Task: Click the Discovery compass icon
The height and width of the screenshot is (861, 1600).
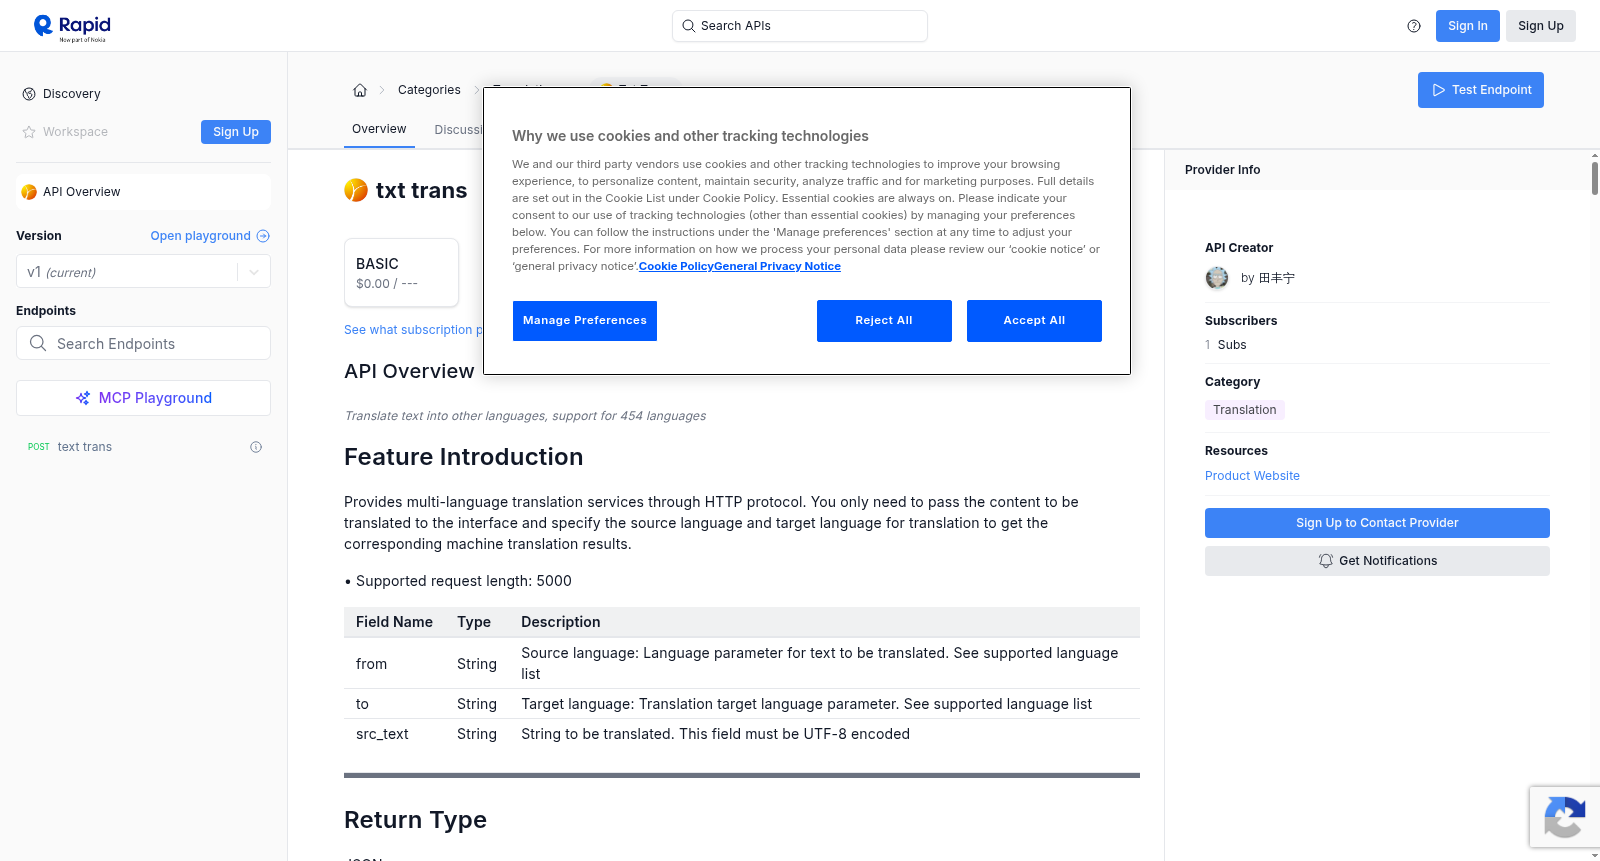Action: [29, 94]
